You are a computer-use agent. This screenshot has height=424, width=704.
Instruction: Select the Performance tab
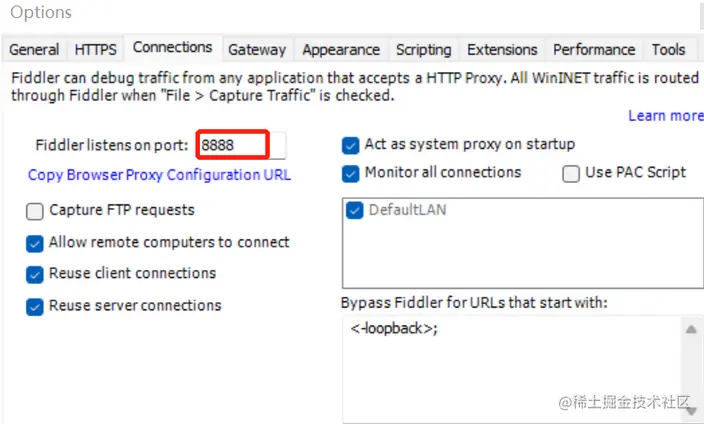point(594,49)
